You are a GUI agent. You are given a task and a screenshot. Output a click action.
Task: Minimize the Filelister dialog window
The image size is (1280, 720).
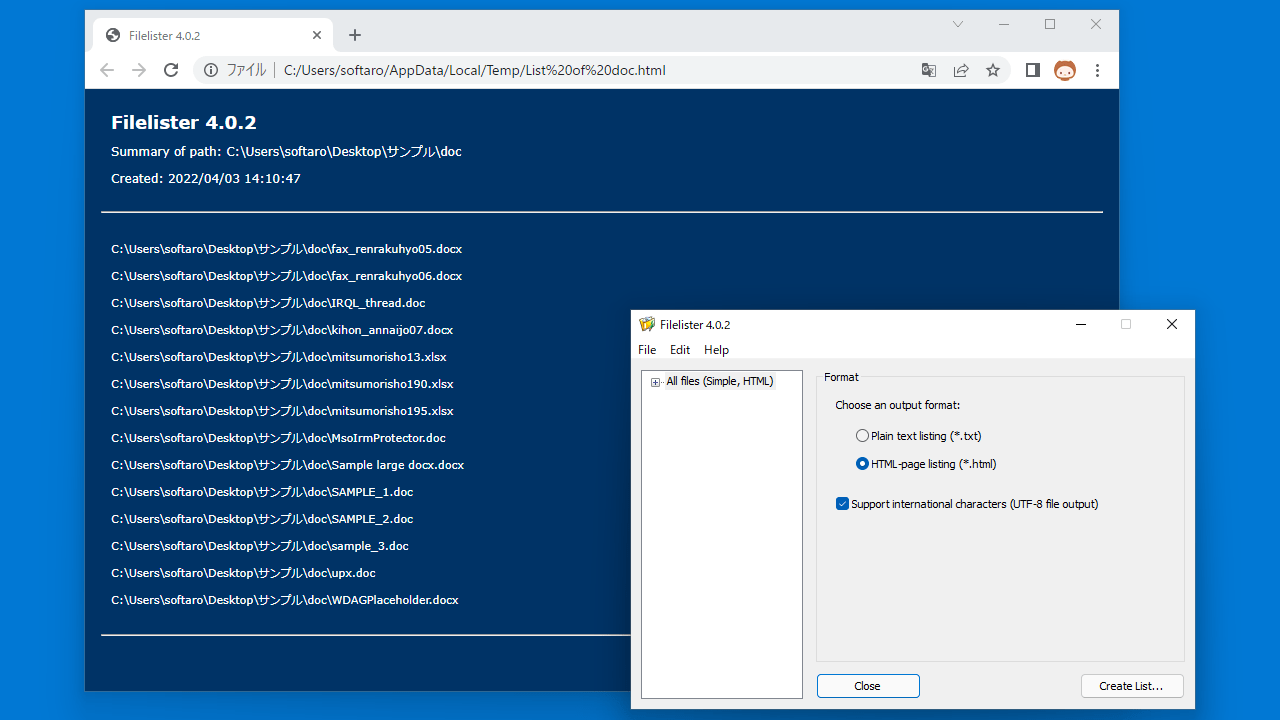(x=1080, y=324)
